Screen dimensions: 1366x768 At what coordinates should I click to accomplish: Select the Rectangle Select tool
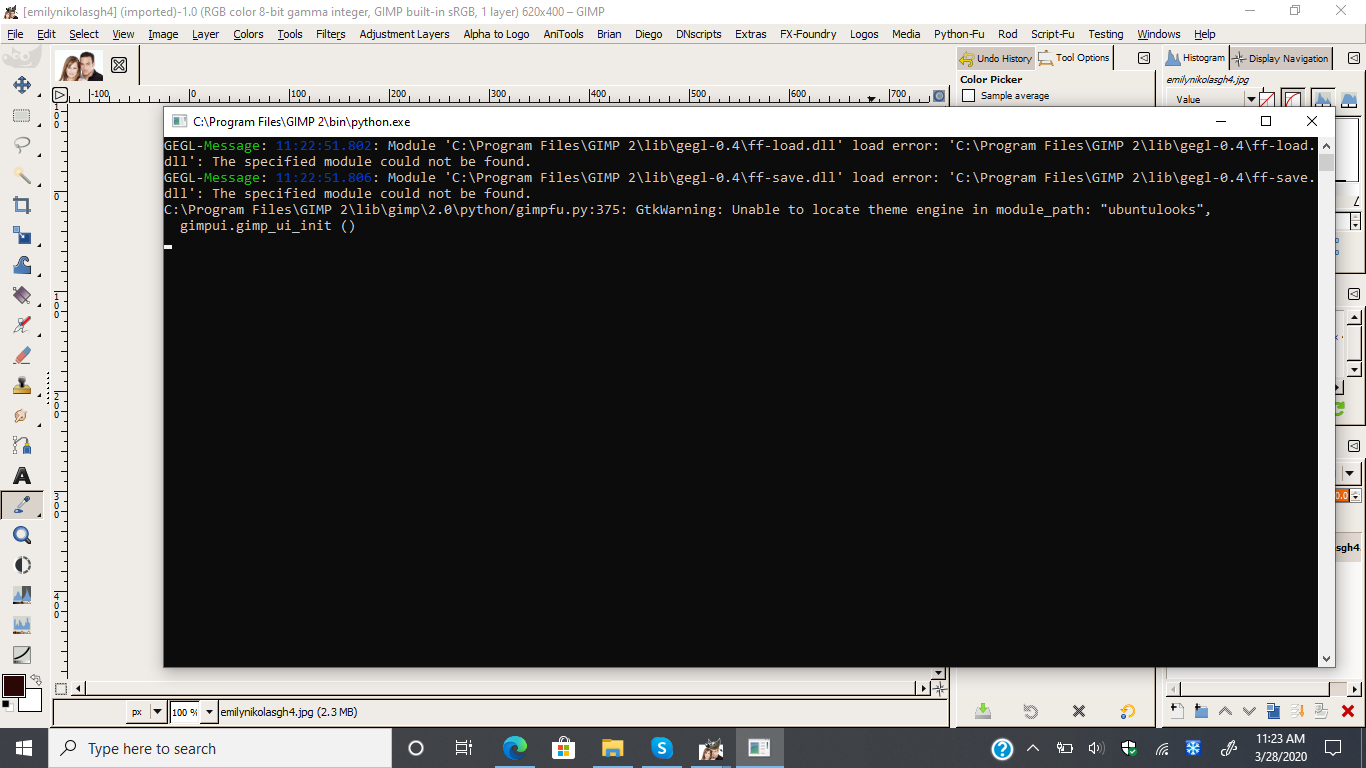21,116
